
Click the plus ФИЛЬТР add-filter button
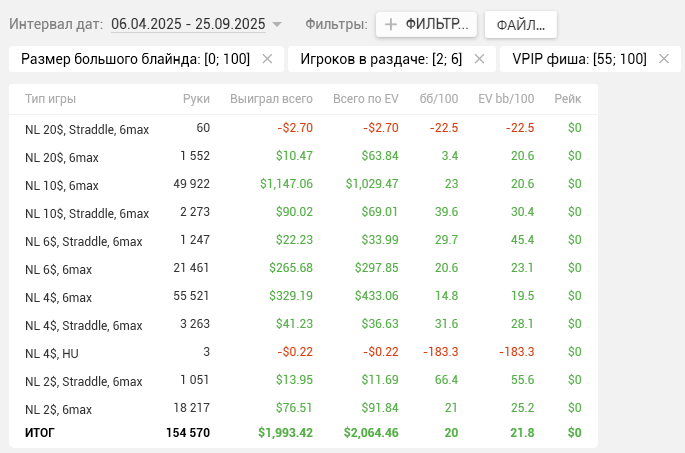click(425, 24)
